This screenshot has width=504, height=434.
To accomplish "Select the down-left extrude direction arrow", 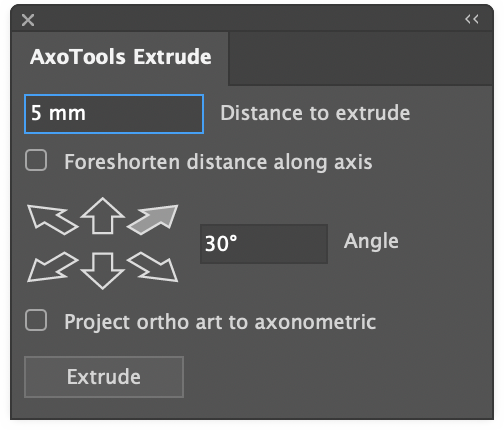I will pyautogui.click(x=52, y=267).
